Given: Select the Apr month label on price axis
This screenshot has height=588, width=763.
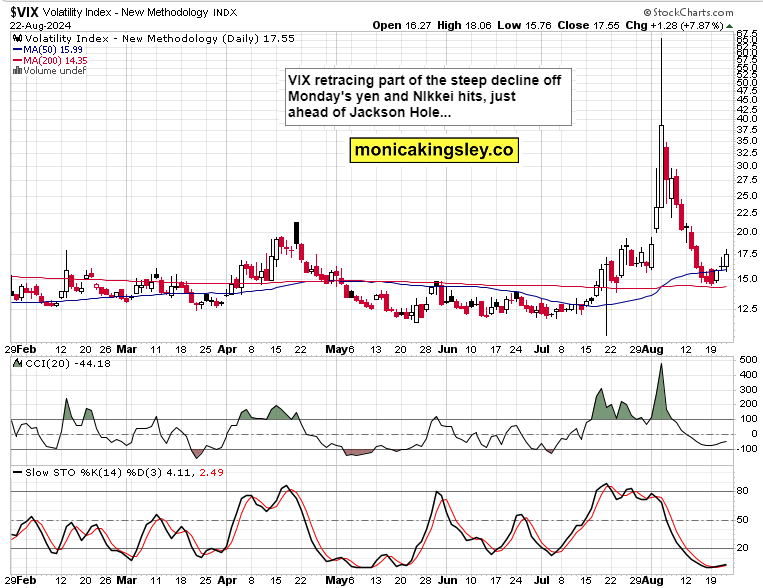Looking at the screenshot, I should coord(227,350).
